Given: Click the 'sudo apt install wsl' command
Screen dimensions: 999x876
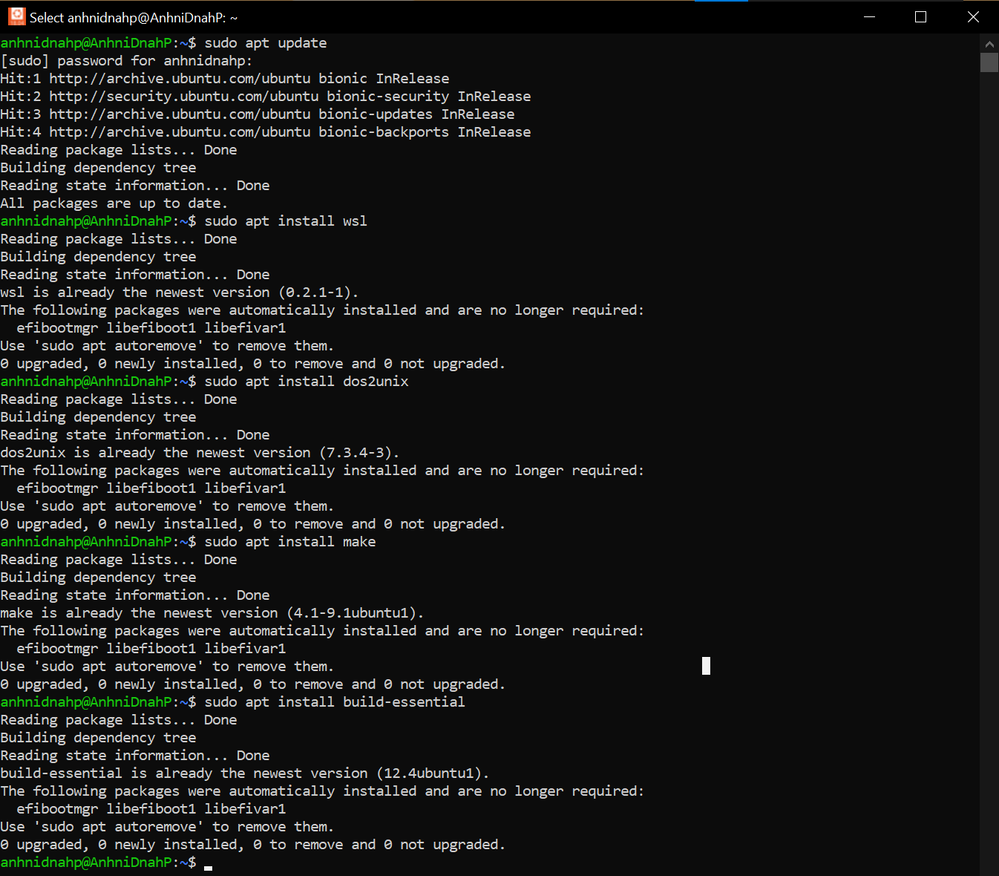Looking at the screenshot, I should click(285, 221).
